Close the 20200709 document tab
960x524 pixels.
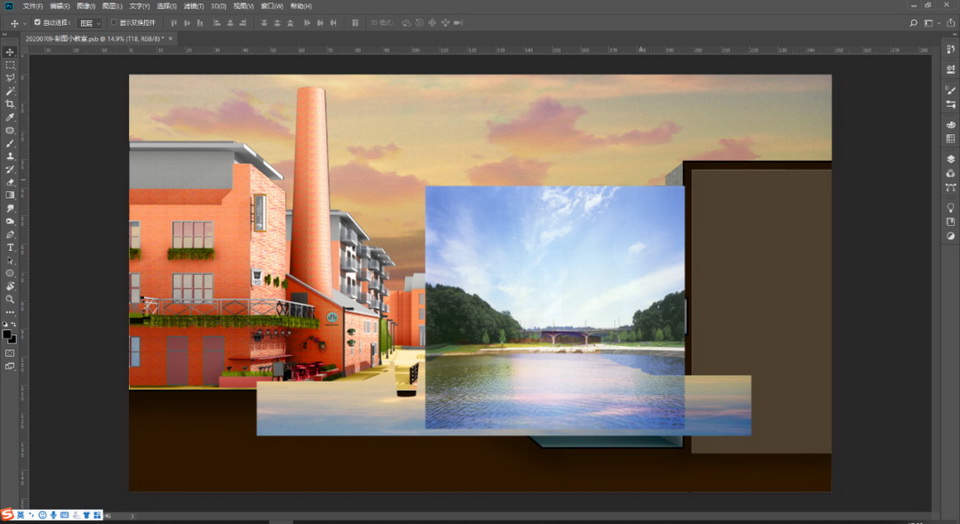170,39
